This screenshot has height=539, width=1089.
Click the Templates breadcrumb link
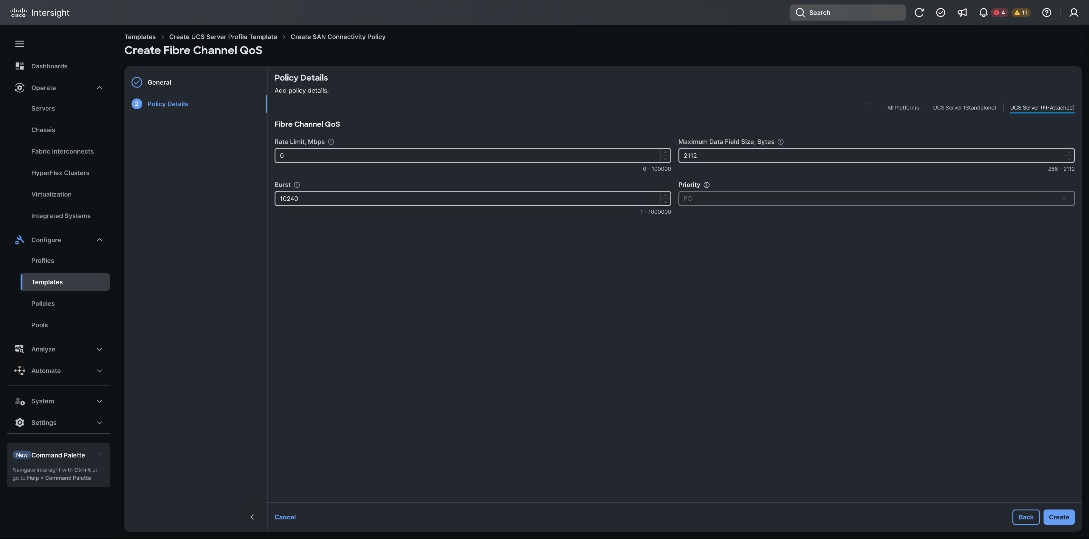click(140, 37)
